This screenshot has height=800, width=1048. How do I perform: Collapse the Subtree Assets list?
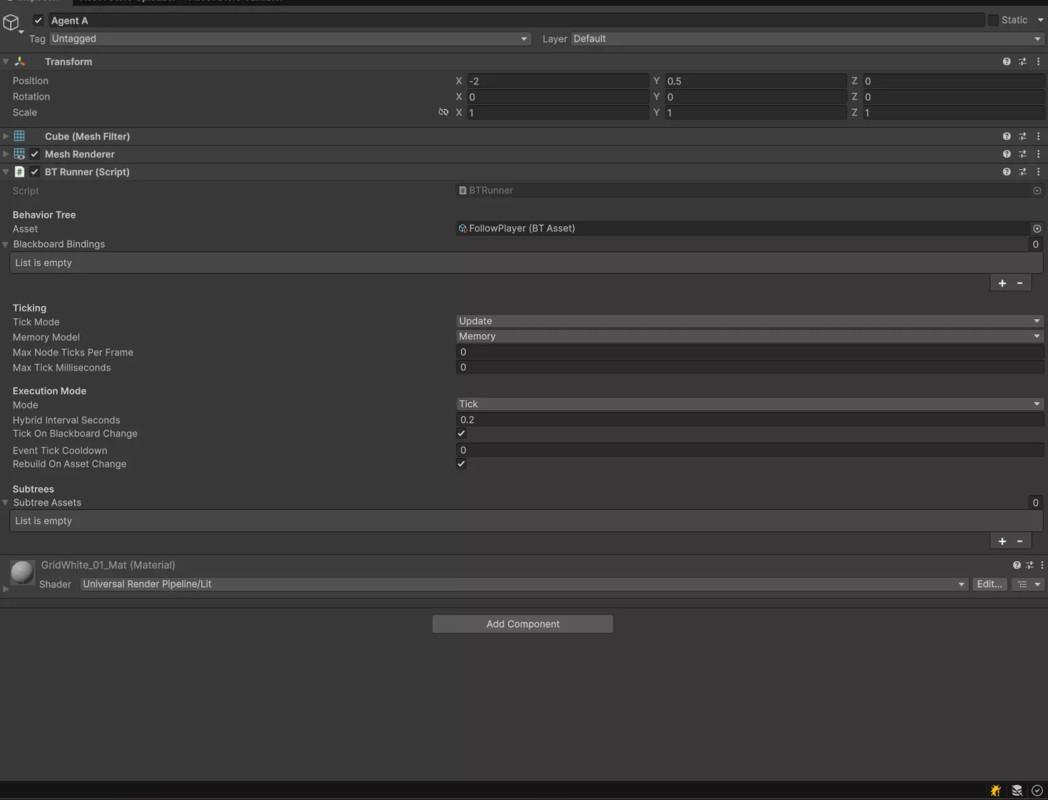[x=5, y=503]
